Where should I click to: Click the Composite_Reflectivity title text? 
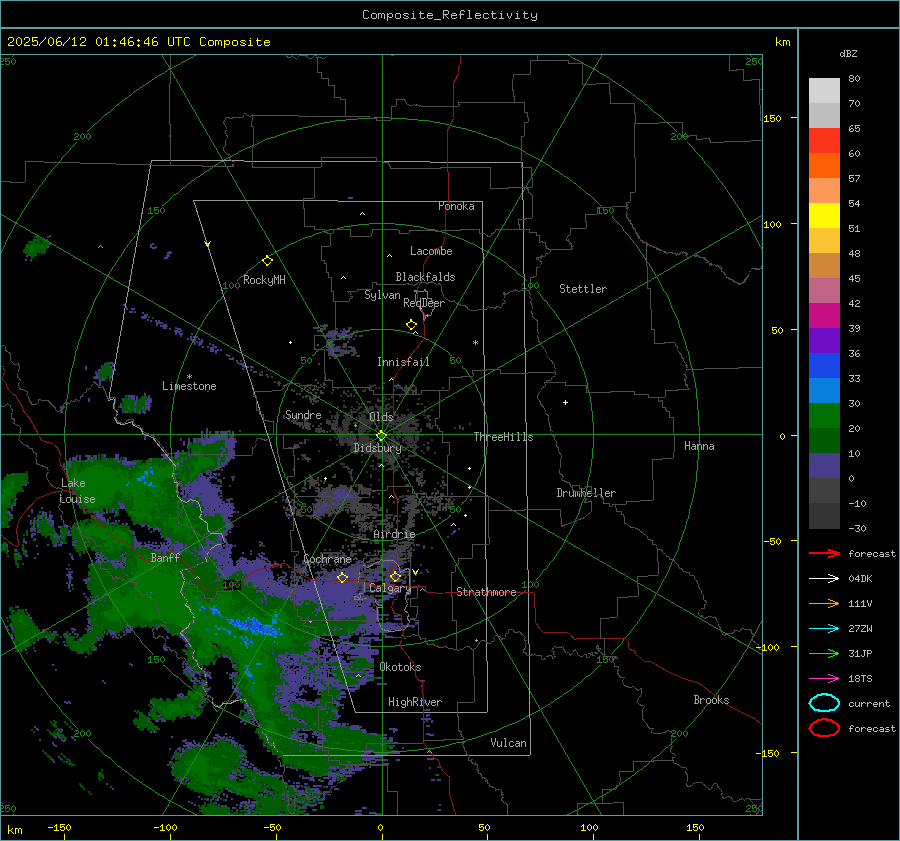tap(450, 15)
